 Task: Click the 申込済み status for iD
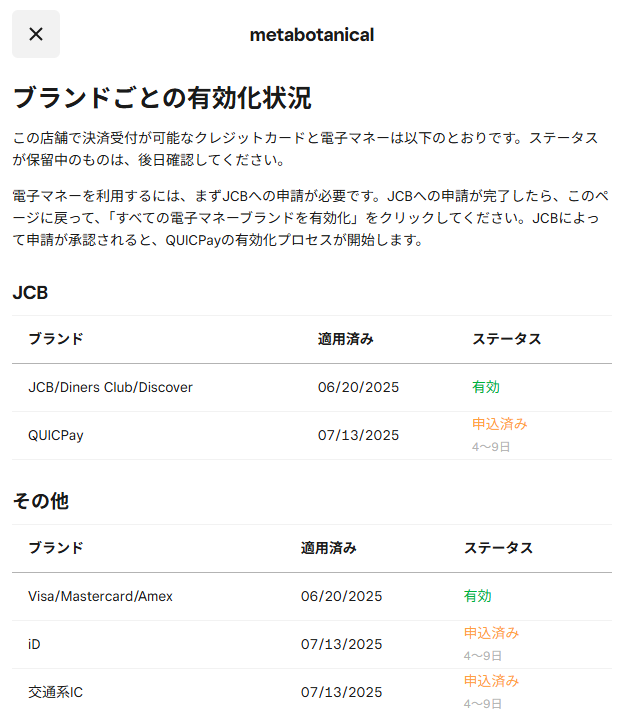point(491,633)
